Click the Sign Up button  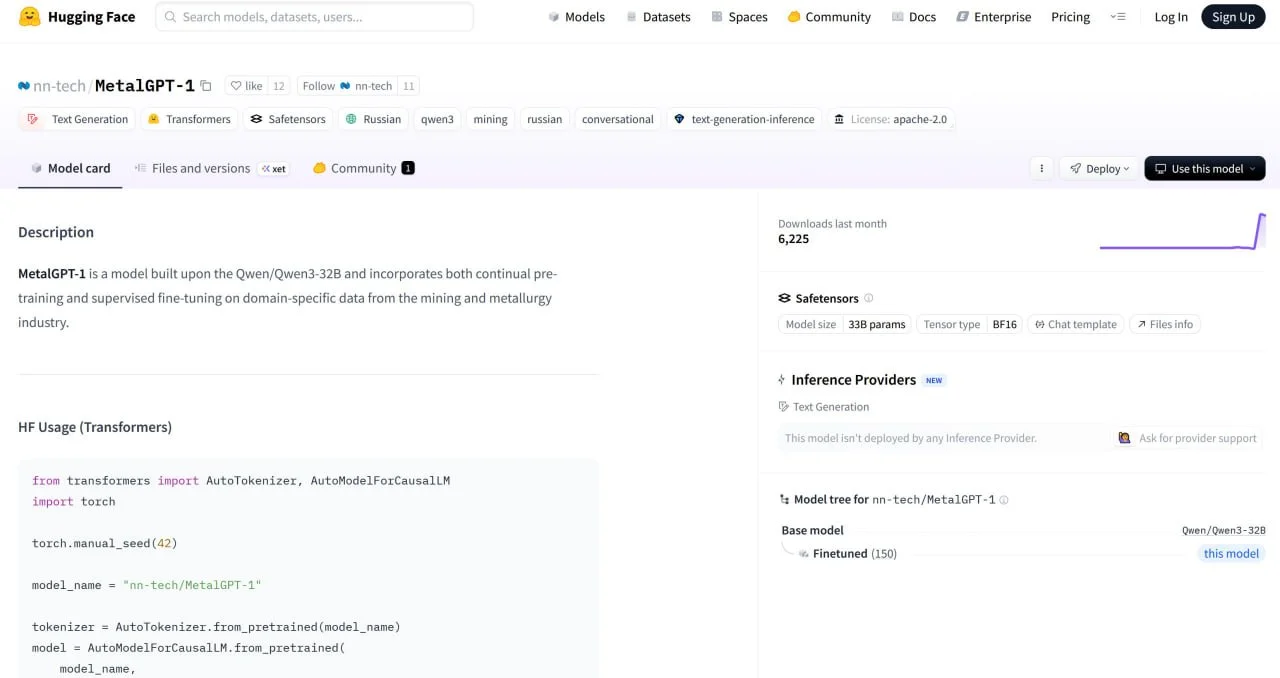tap(1232, 17)
